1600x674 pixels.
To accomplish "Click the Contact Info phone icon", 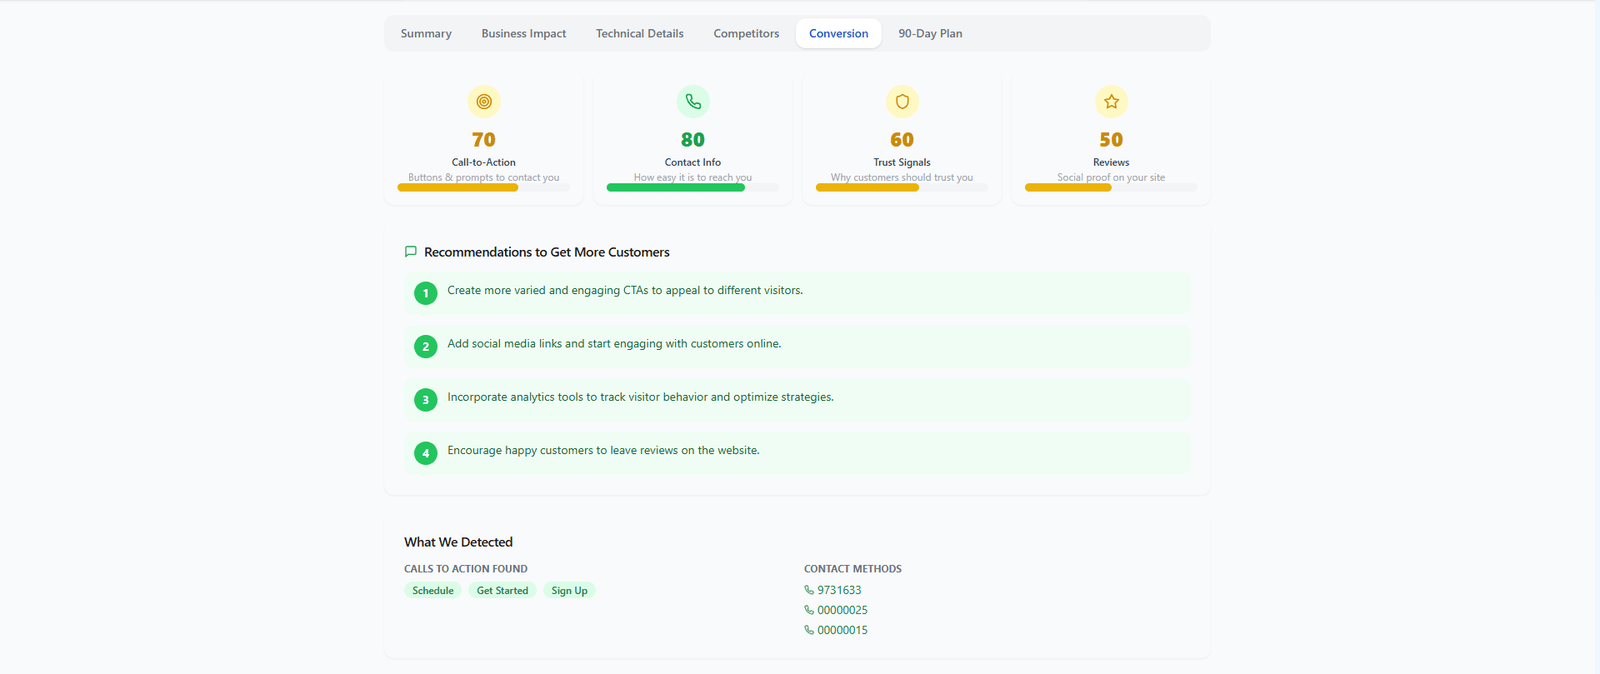I will point(693,101).
